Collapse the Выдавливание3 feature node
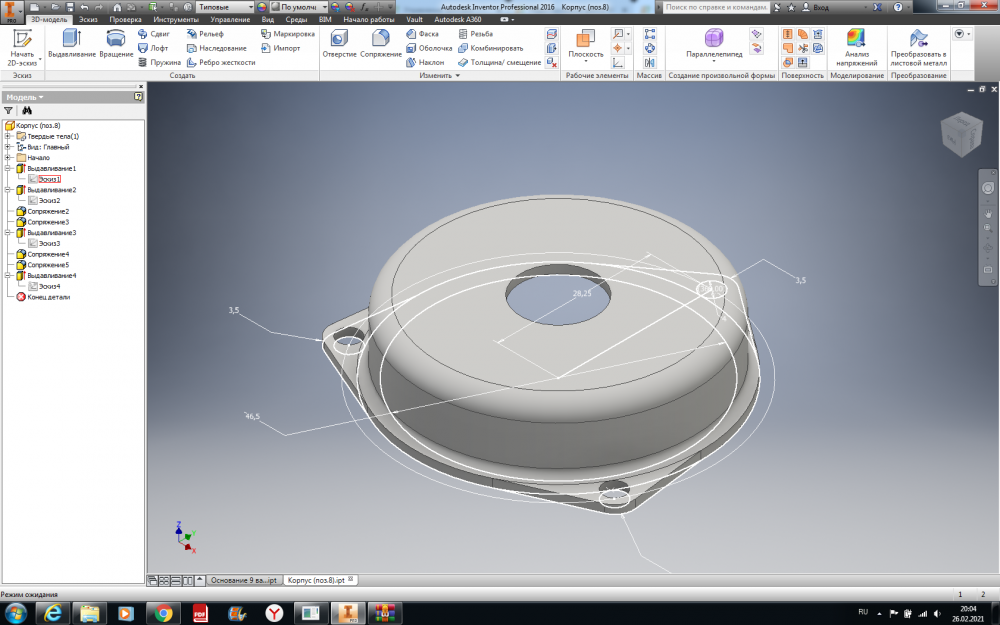1000x625 pixels. 8,233
